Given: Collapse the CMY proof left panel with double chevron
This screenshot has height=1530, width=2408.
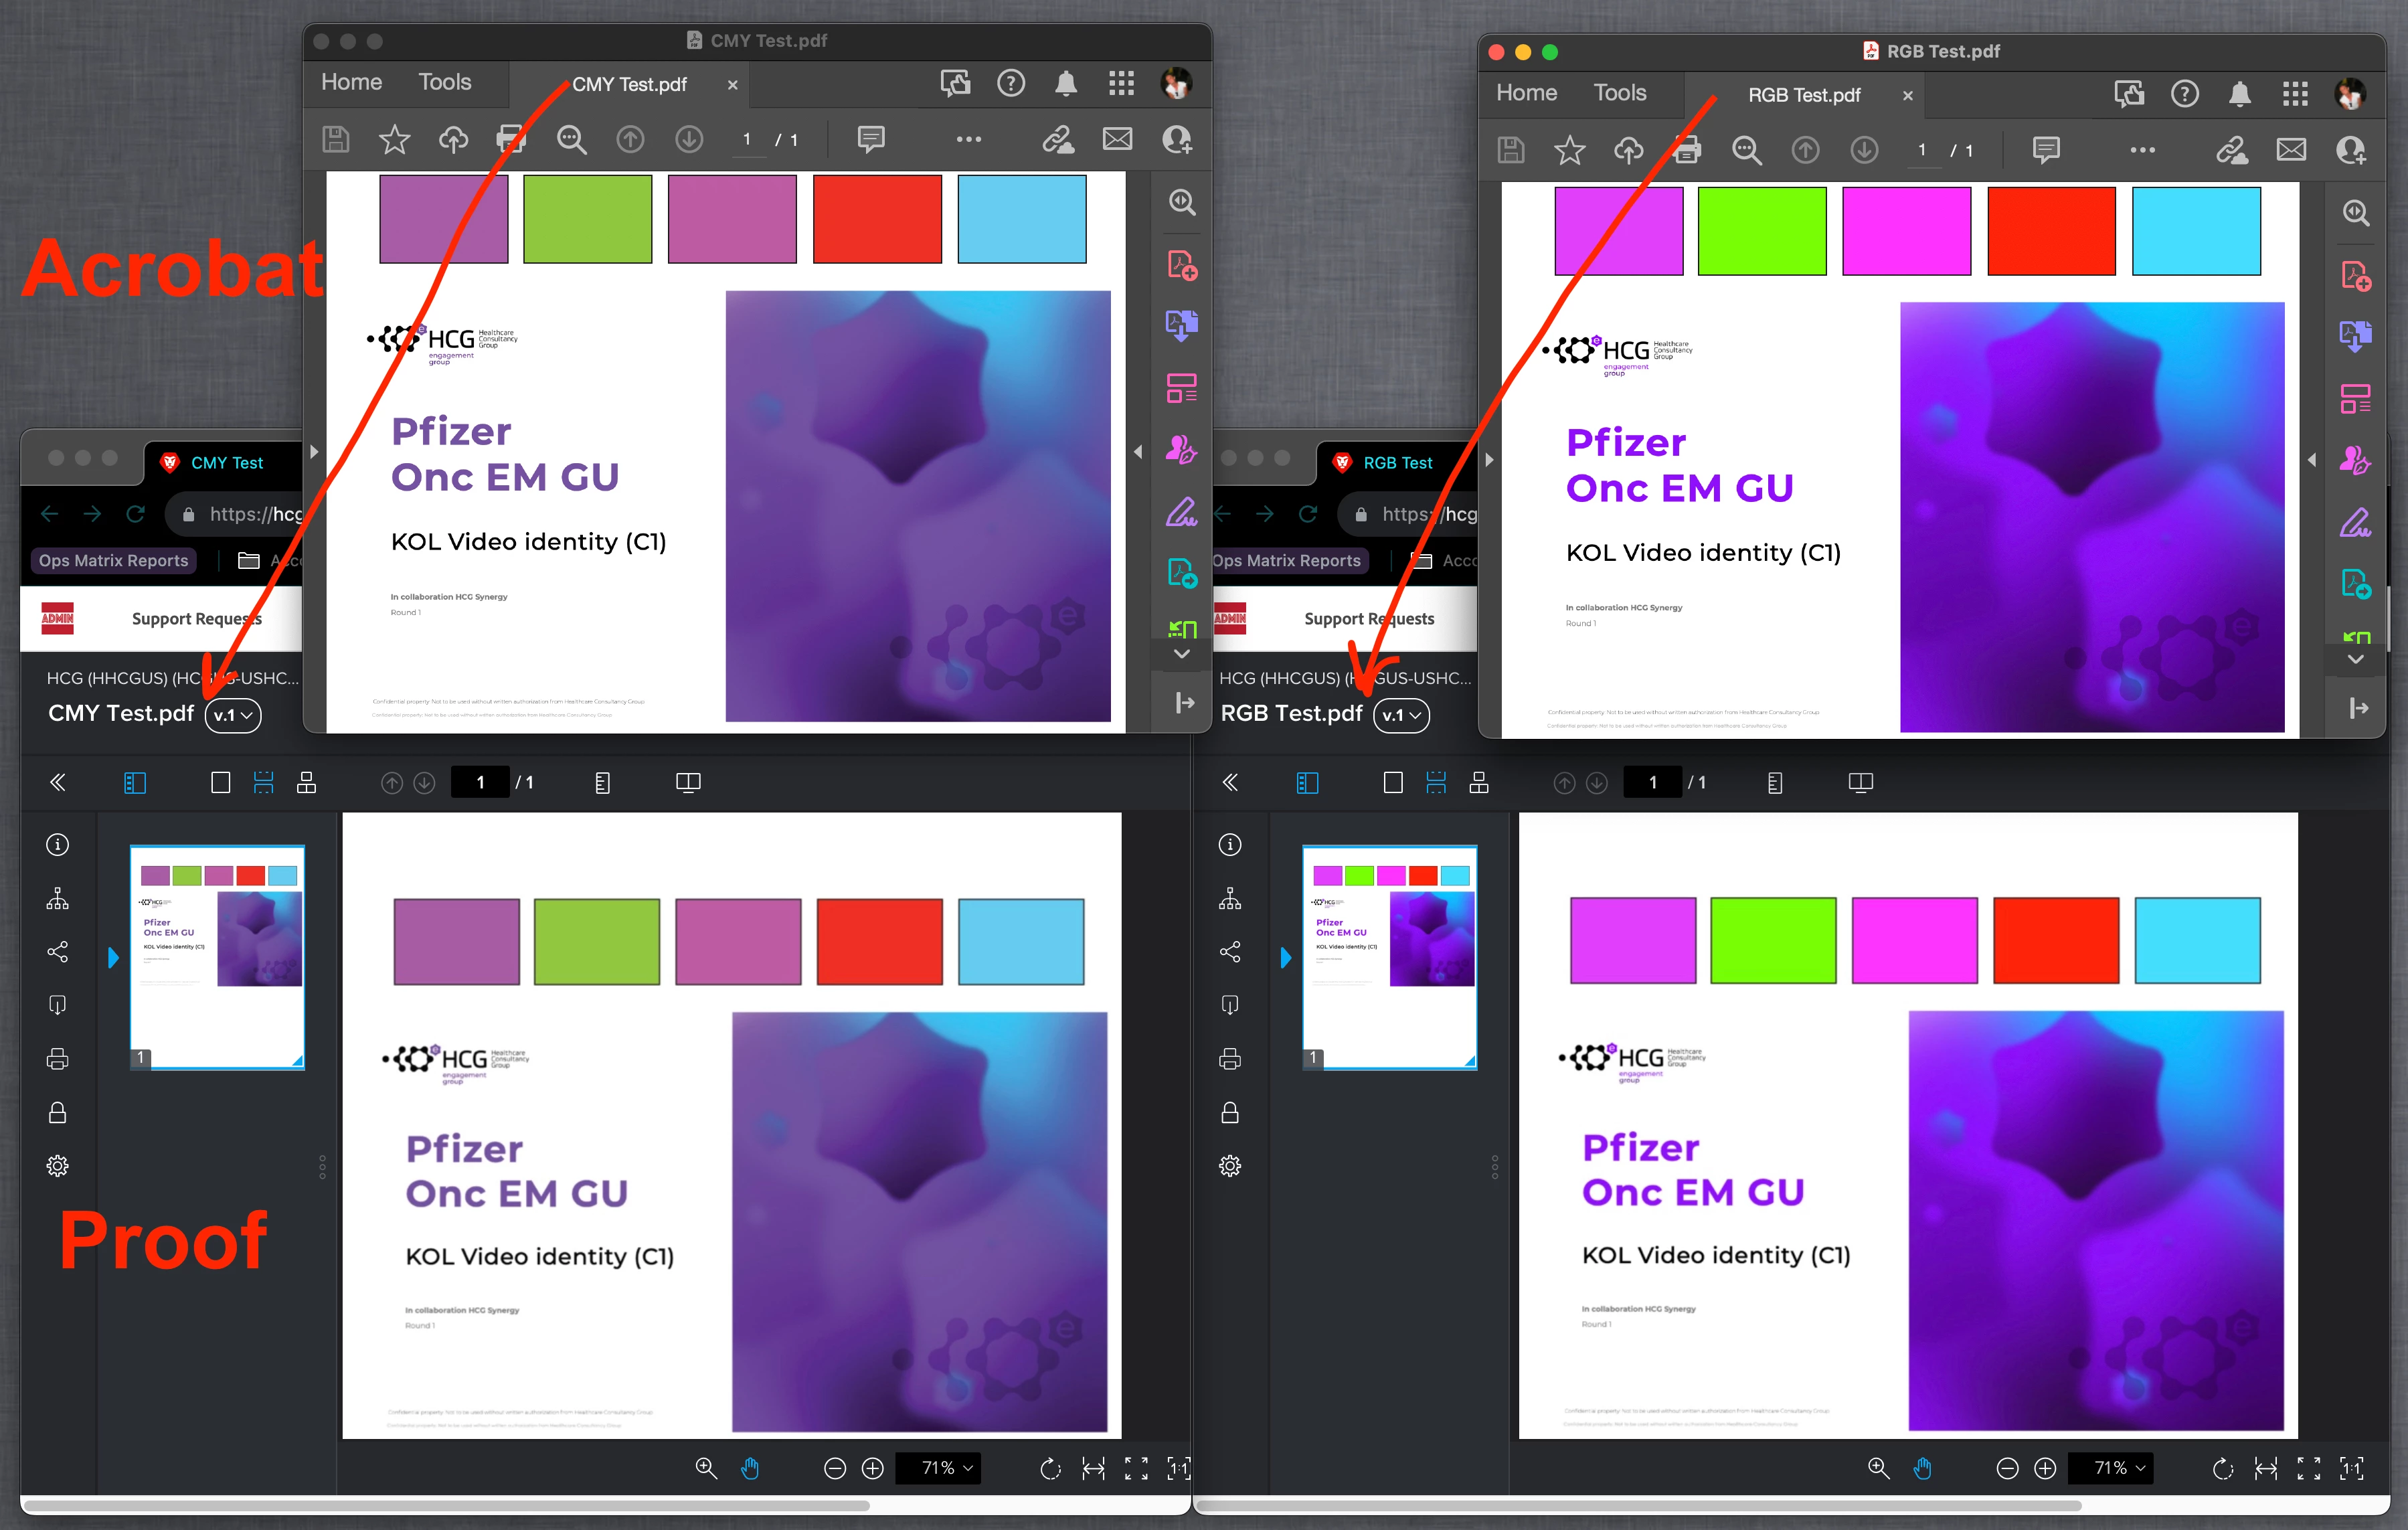Looking at the screenshot, I should click(x=58, y=783).
